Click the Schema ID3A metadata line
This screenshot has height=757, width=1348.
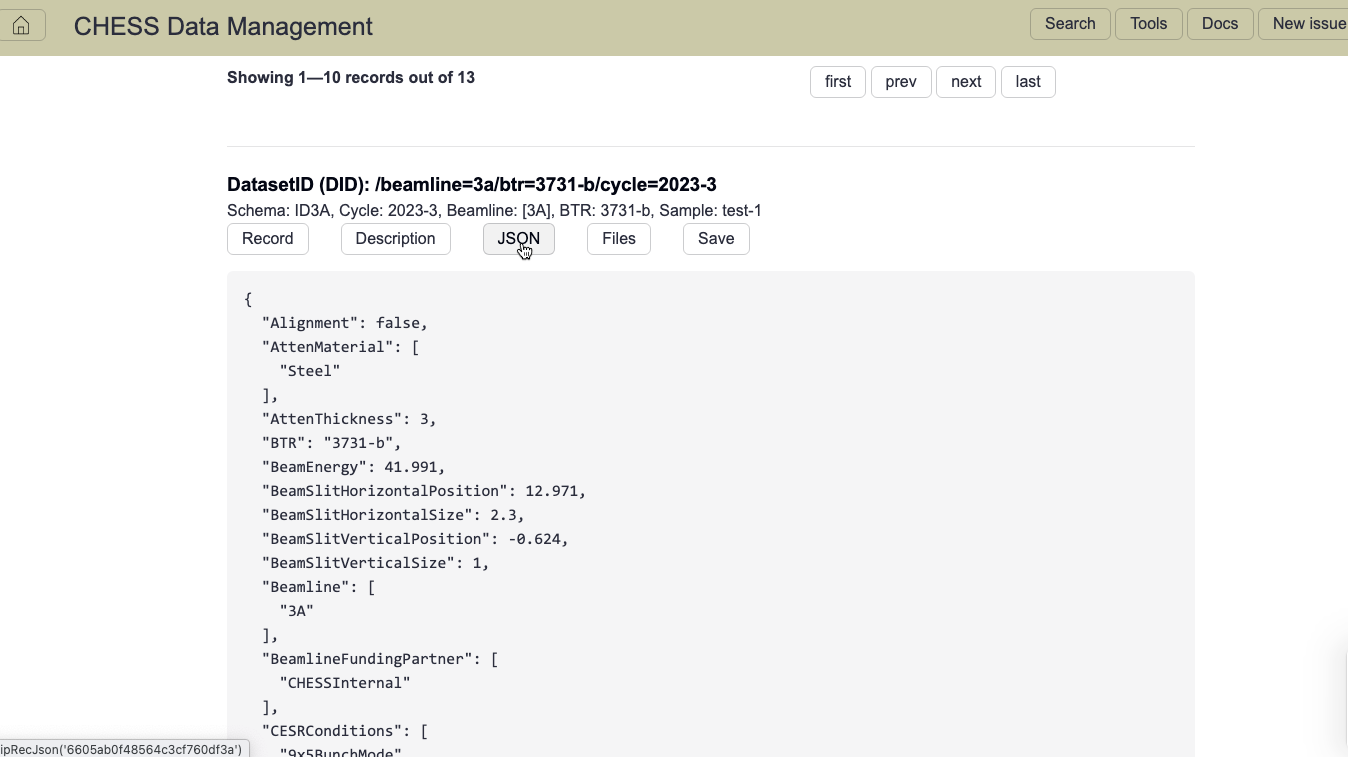pyautogui.click(x=494, y=211)
